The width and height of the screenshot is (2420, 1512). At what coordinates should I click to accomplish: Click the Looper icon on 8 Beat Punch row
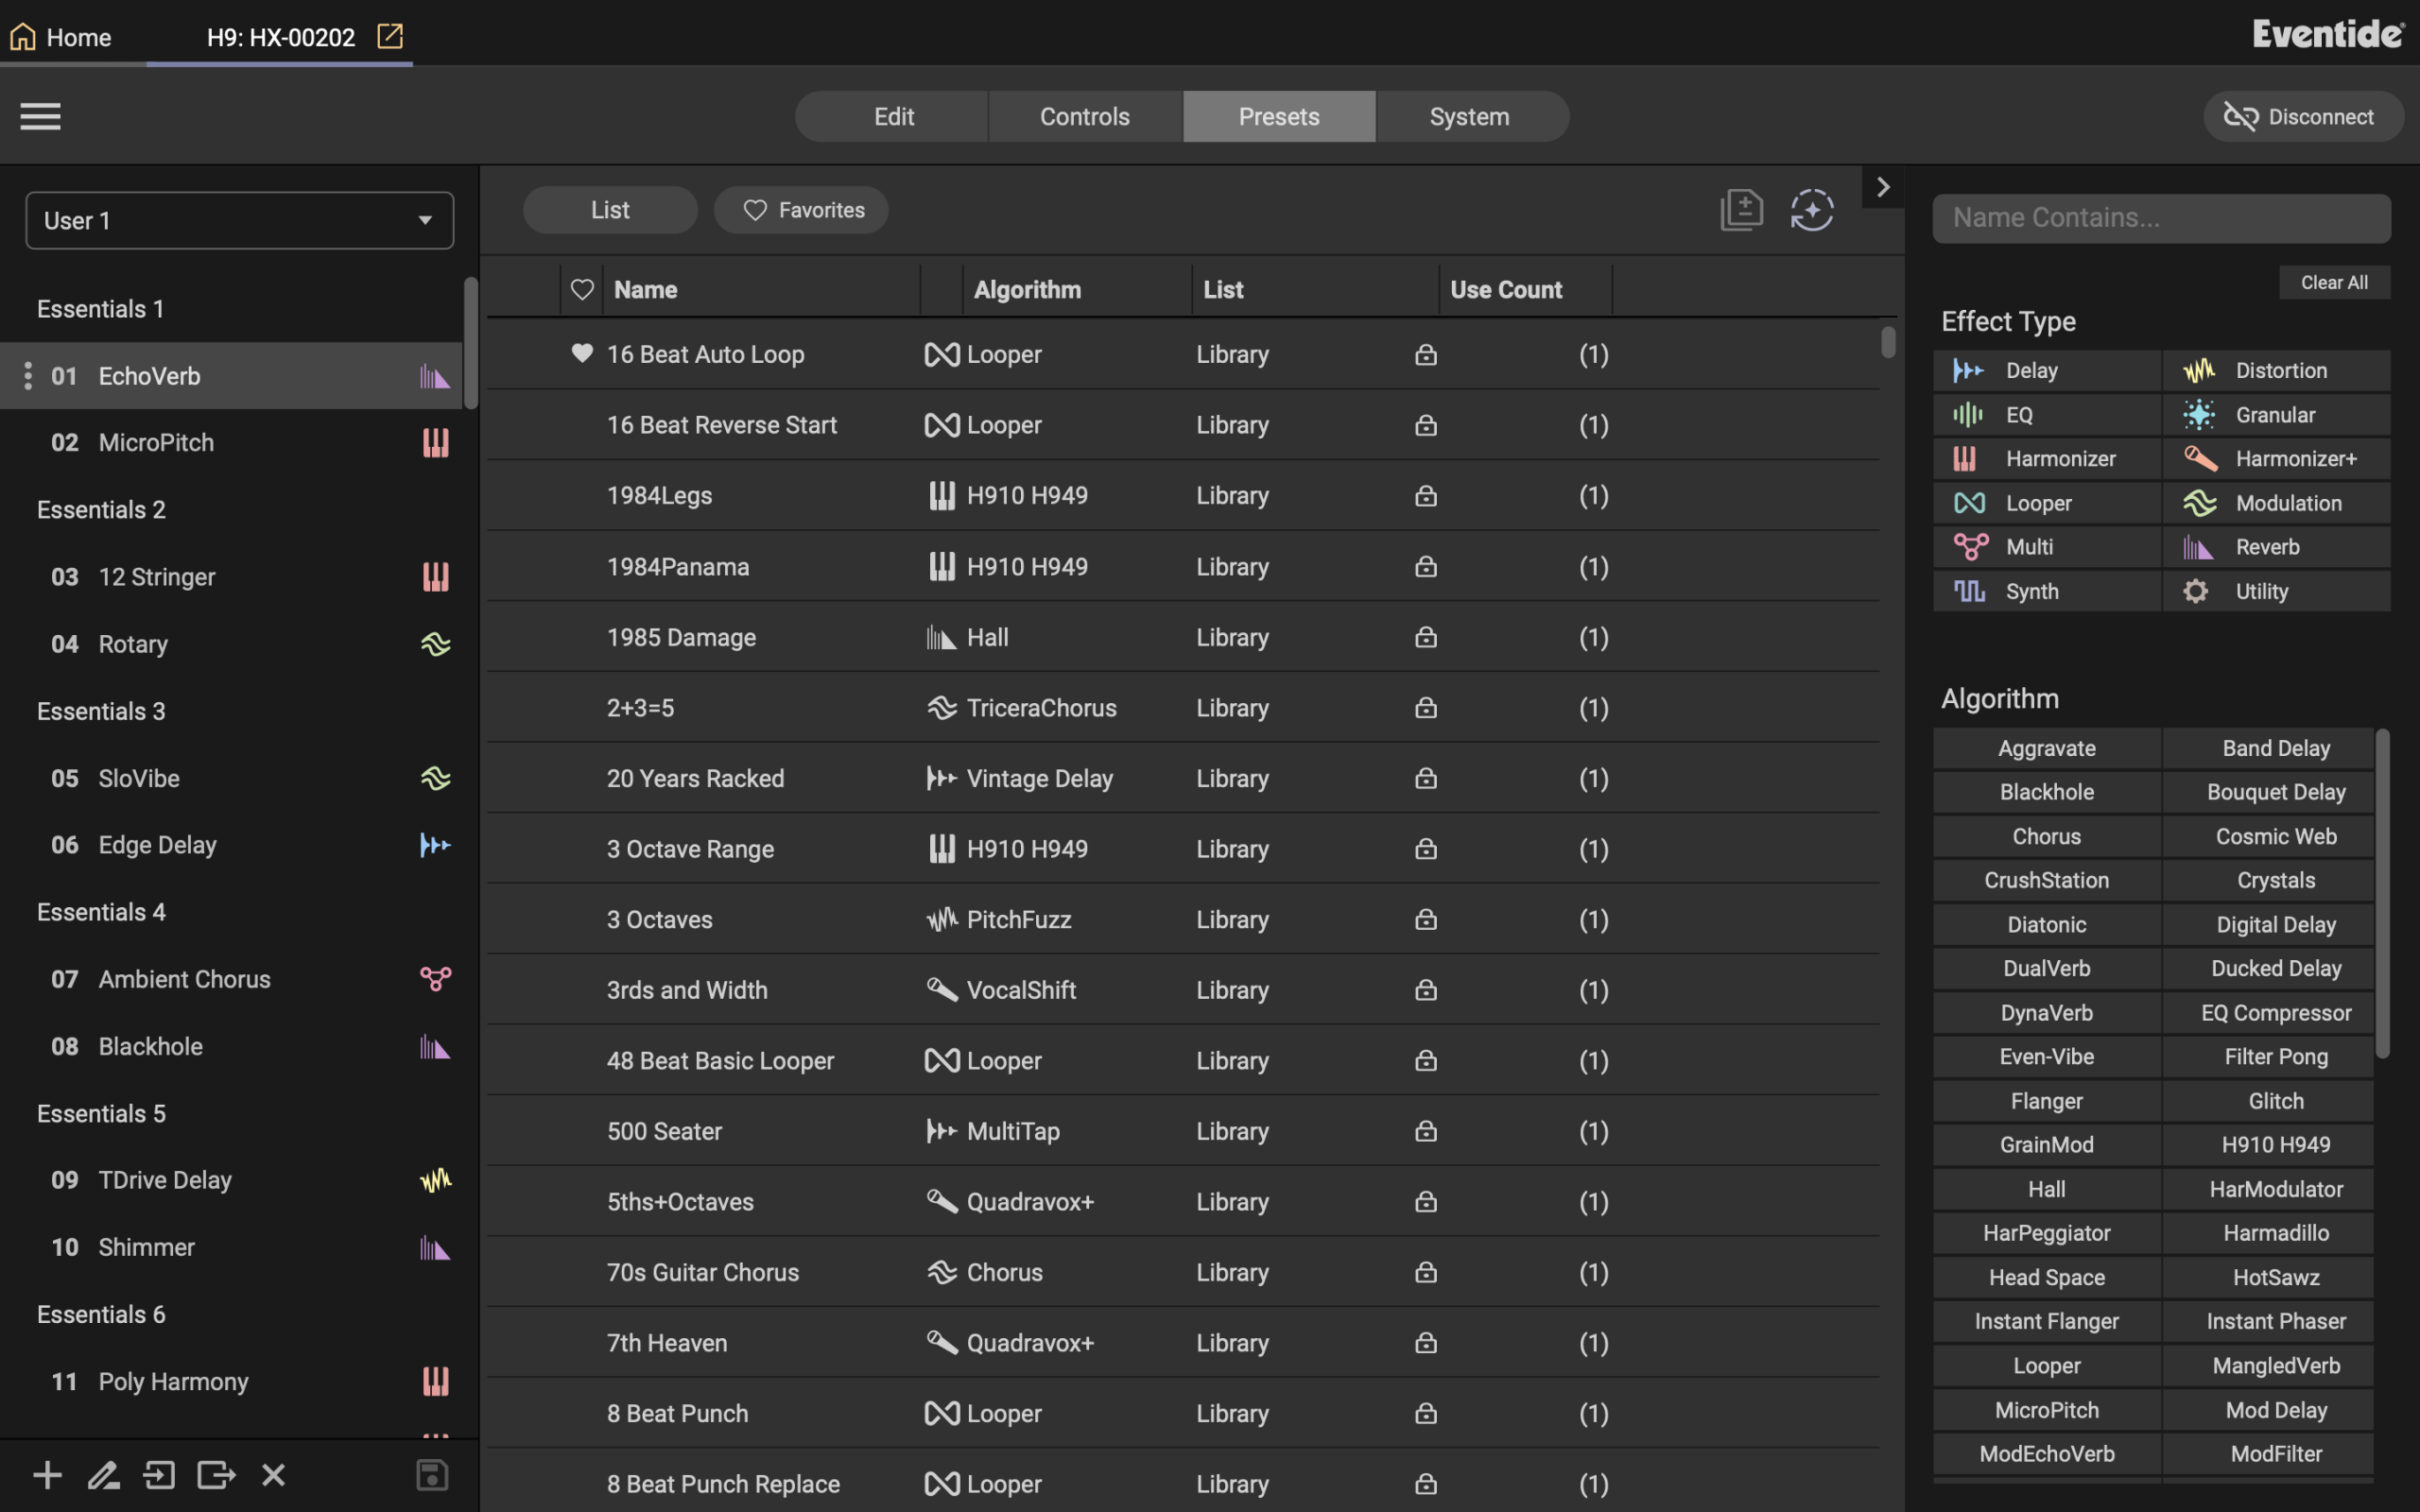pyautogui.click(x=942, y=1413)
